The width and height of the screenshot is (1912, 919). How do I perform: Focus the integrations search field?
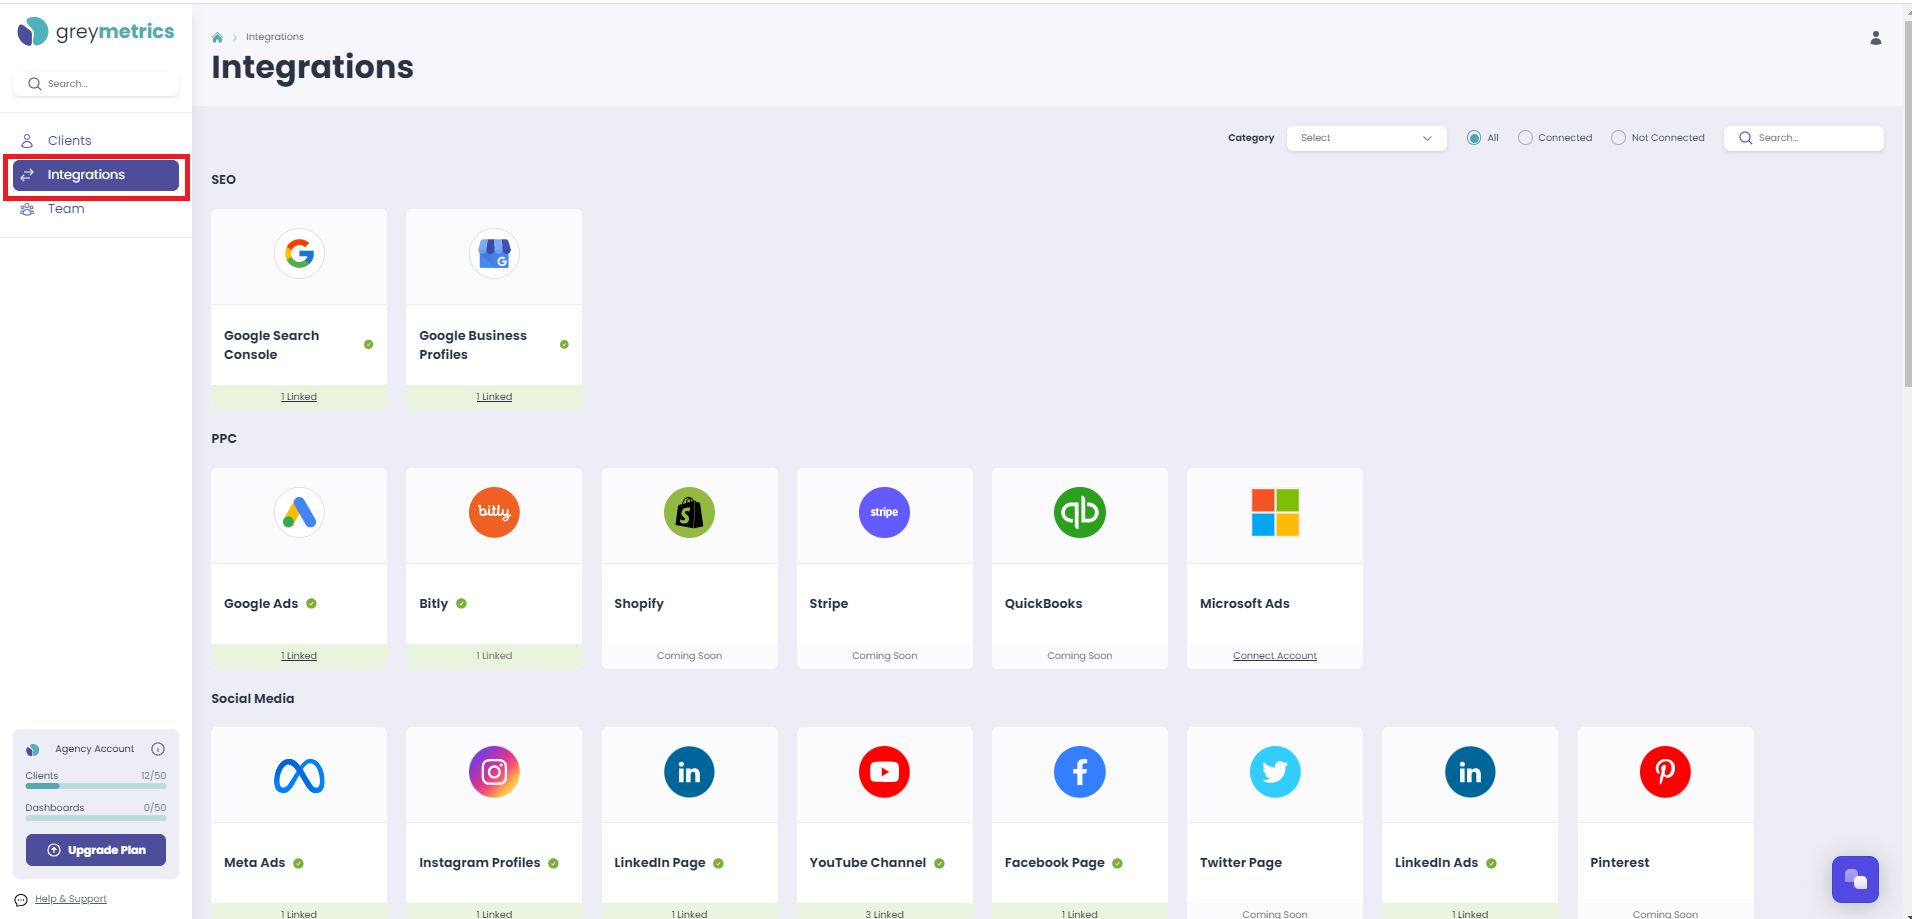1804,138
